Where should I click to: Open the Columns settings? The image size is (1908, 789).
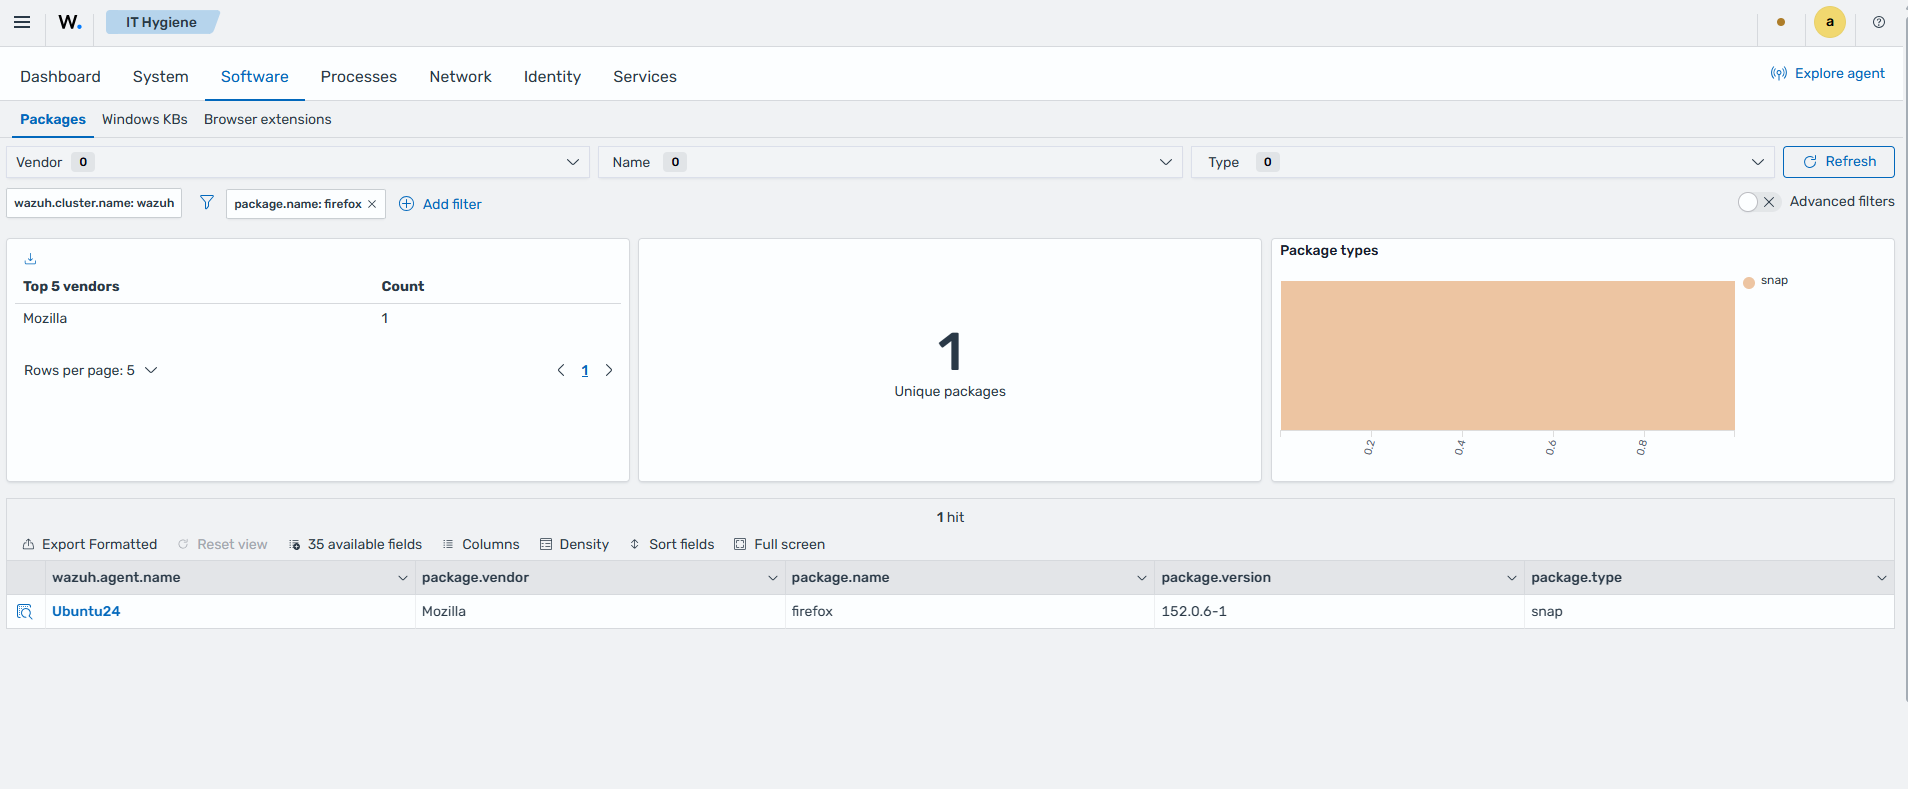coord(481,544)
